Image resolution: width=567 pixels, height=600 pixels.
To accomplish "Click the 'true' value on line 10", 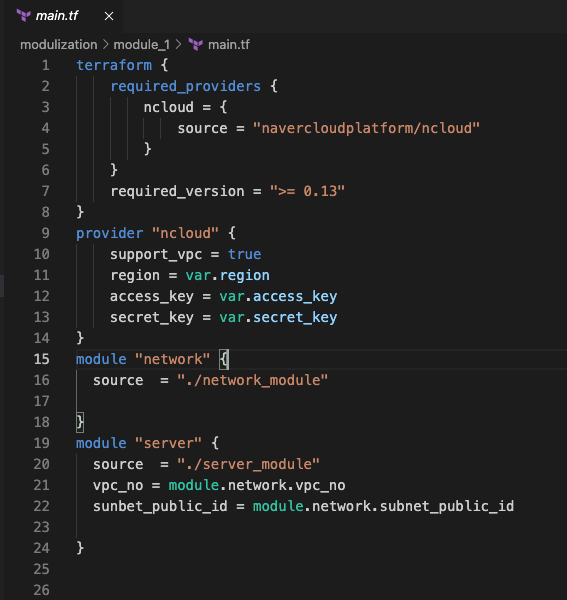I will point(244,254).
